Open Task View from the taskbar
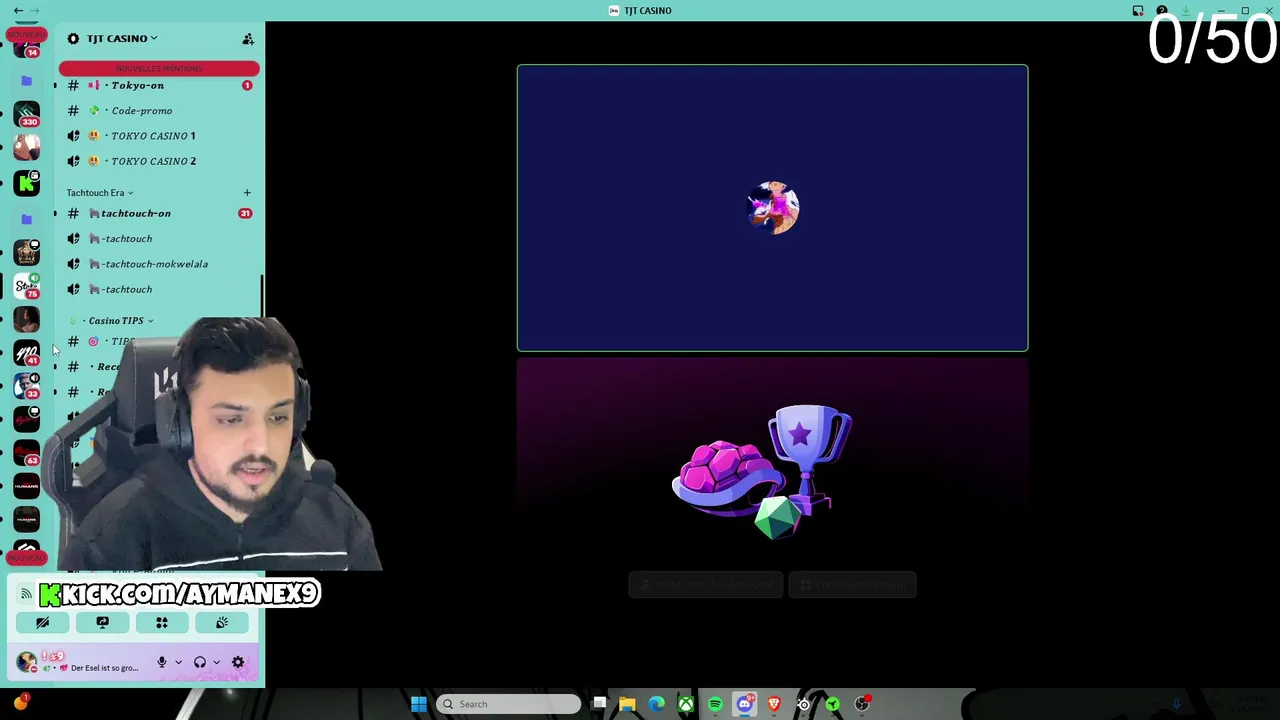The image size is (1280, 720). (x=598, y=704)
